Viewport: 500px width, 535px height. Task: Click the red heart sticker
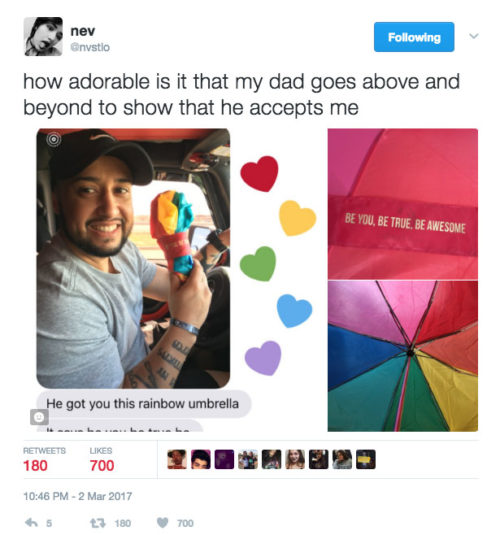[x=259, y=173]
